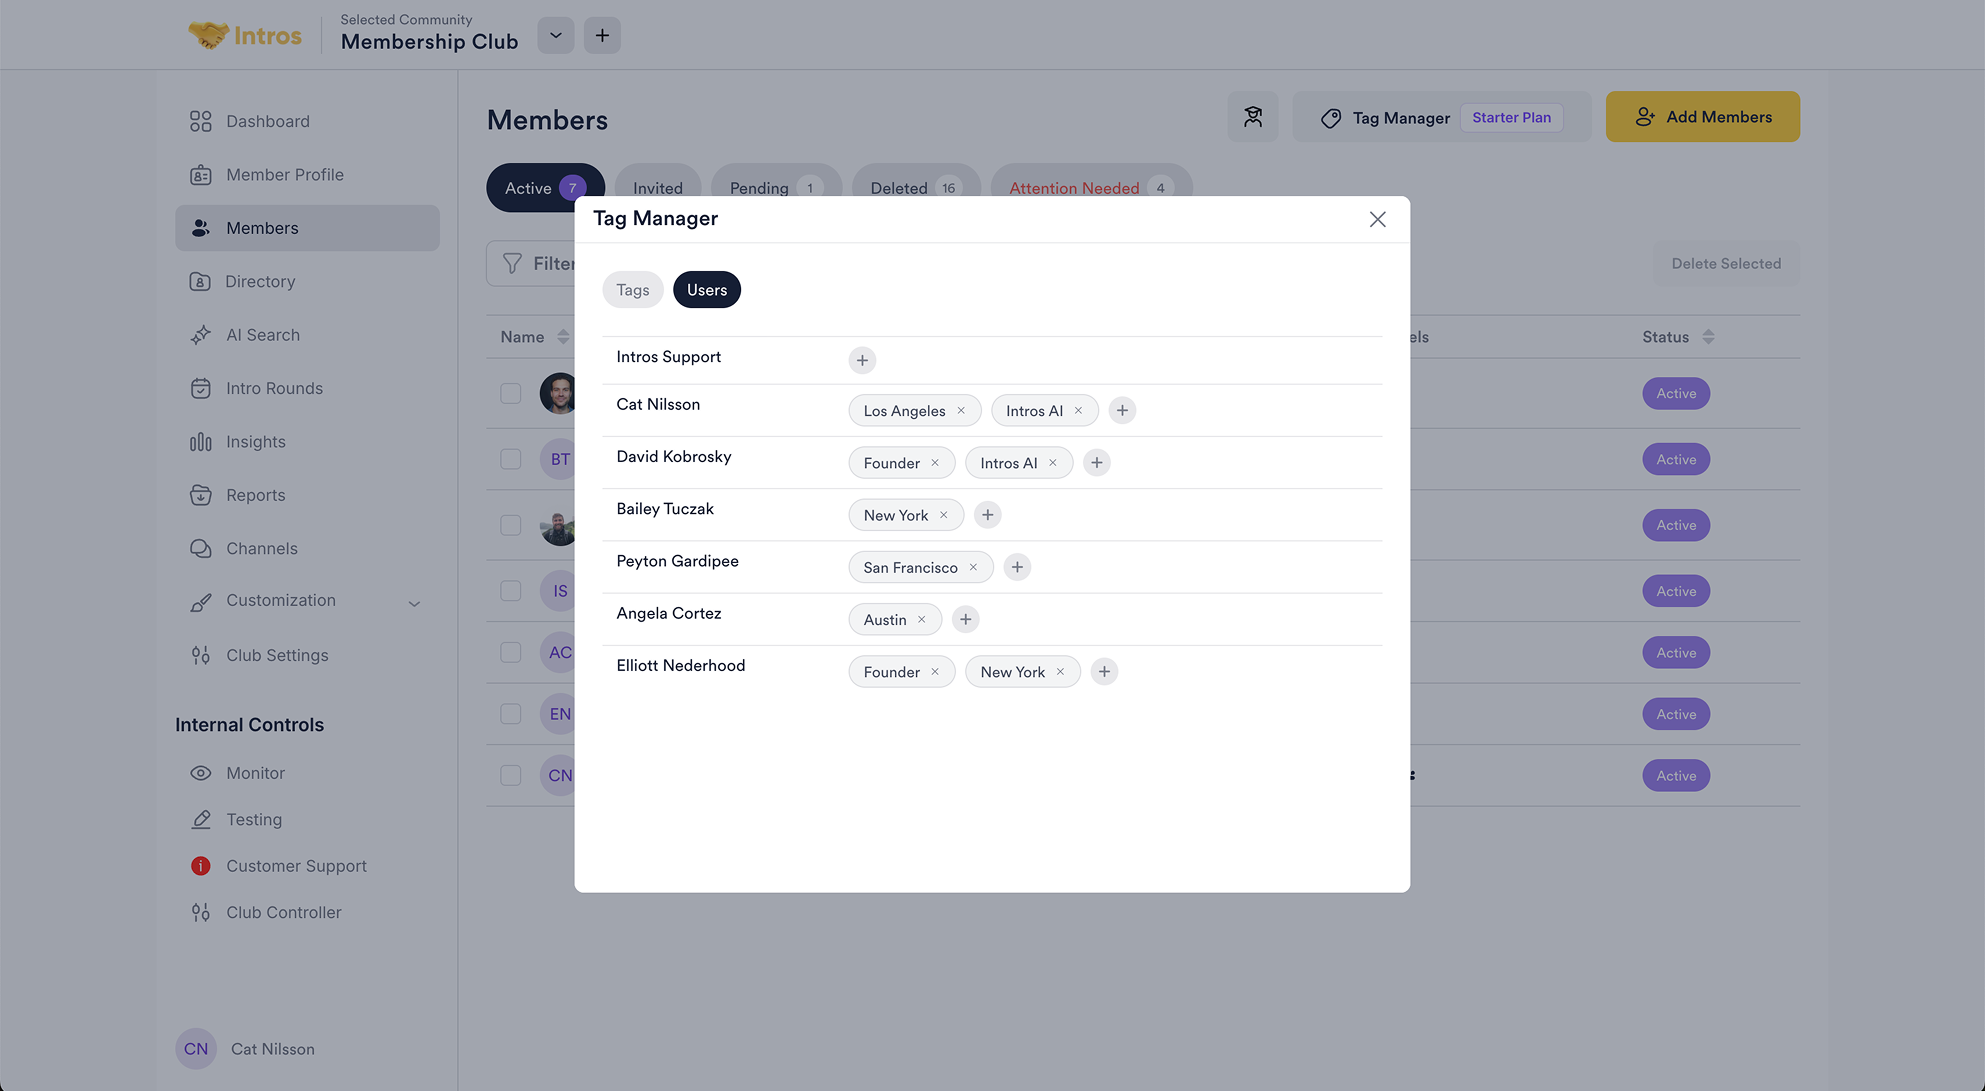Image resolution: width=1985 pixels, height=1091 pixels.
Task: Add a tag to Elliott Nederhood
Action: point(1104,672)
